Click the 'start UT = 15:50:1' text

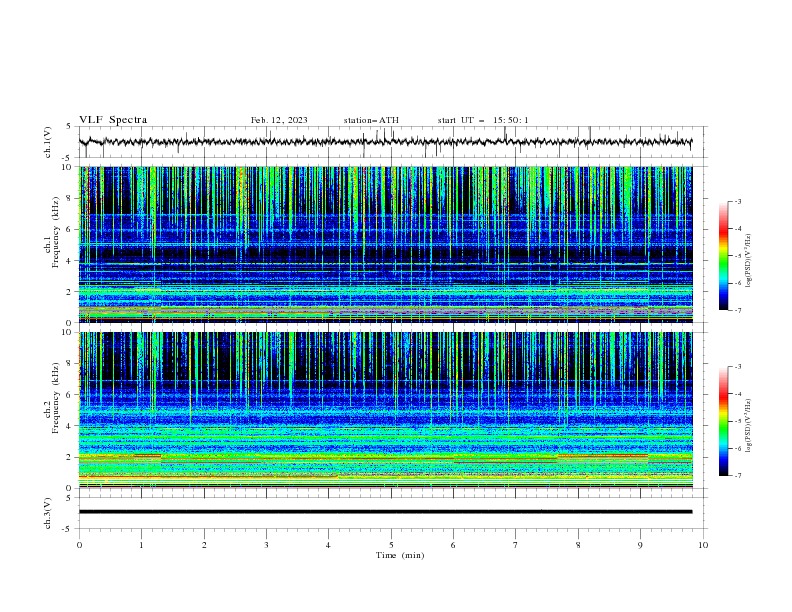click(483, 120)
